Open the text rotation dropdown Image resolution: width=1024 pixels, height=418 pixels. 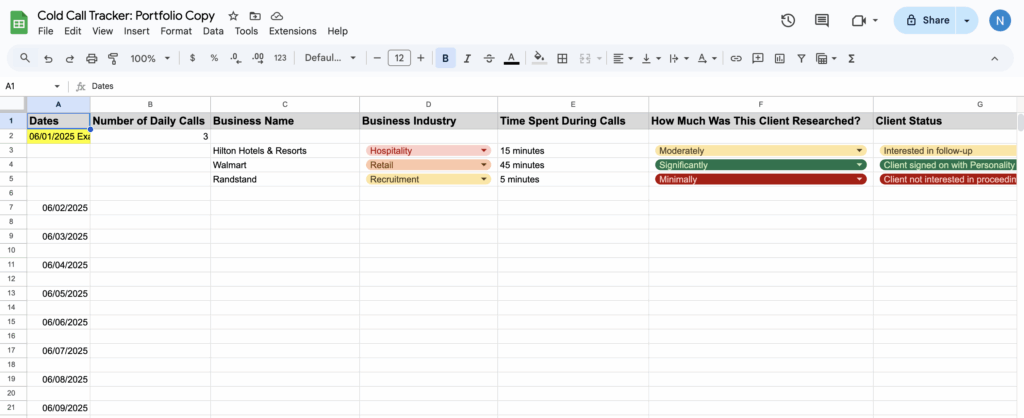(x=707, y=58)
